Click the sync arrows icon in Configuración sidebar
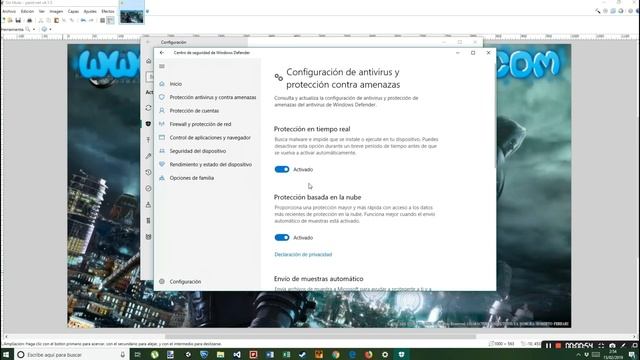This screenshot has width=640, height=360. coord(149,108)
